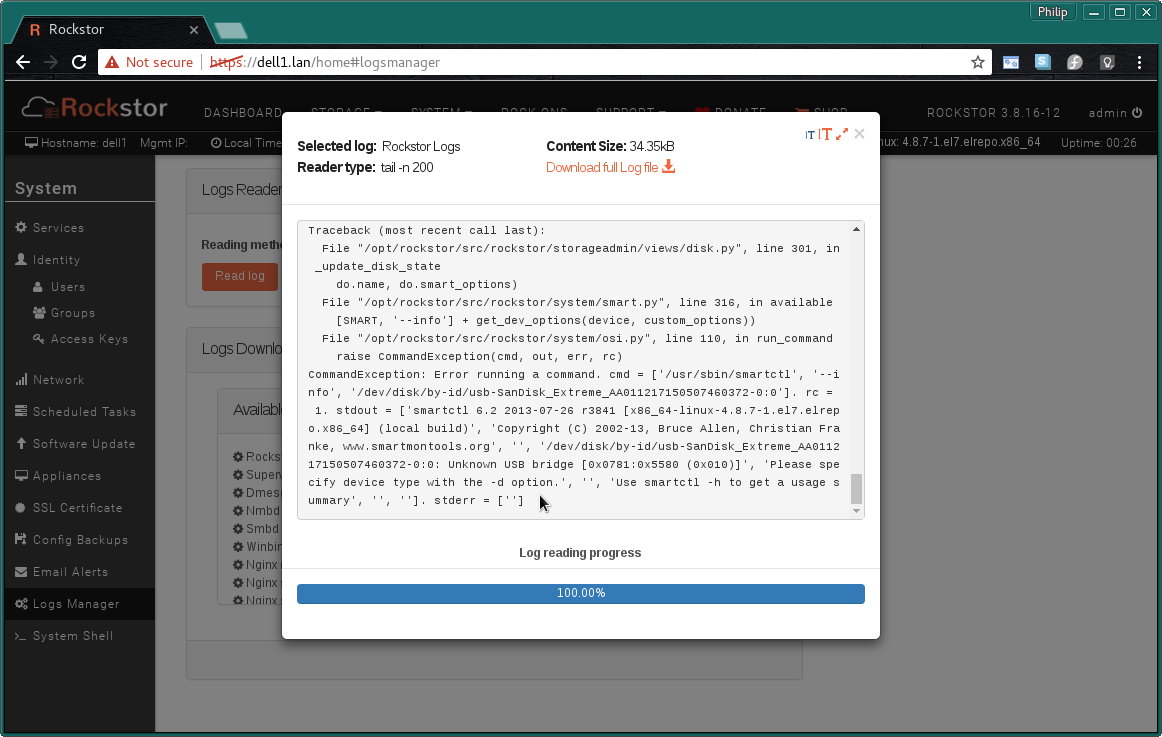Screen dimensions: 1162x737
Task: Open Software Update in sidebar
Action: pyautogui.click(x=75, y=444)
